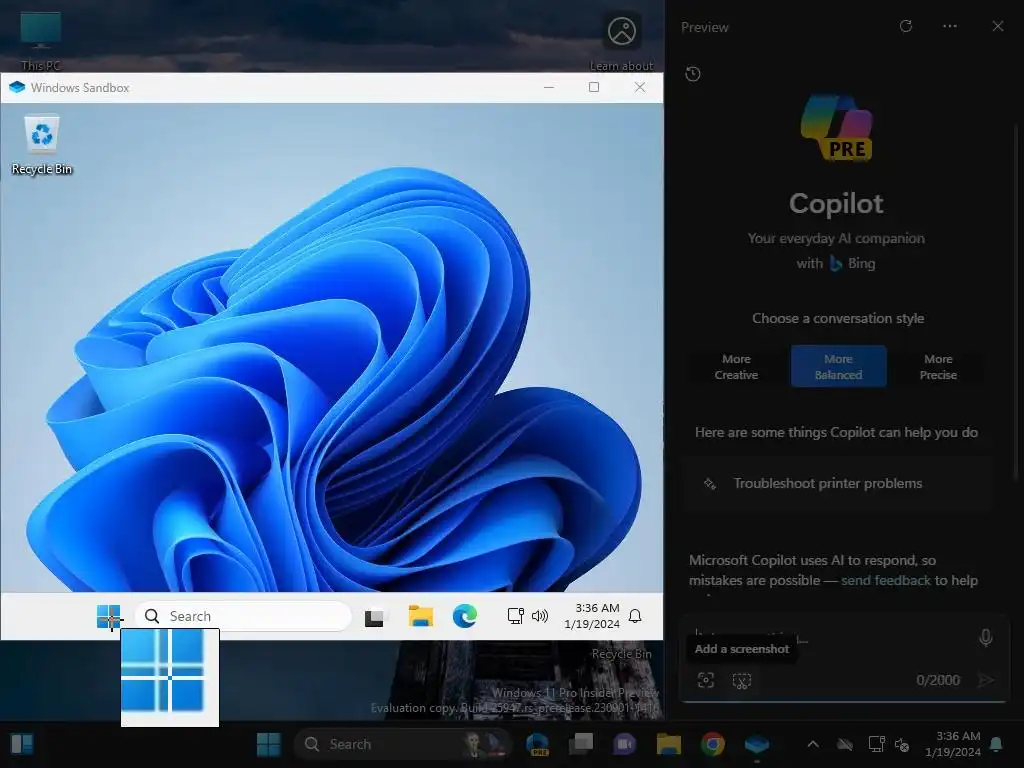Viewport: 1024px width, 768px height.
Task: Open the send feedback link
Action: tap(886, 580)
